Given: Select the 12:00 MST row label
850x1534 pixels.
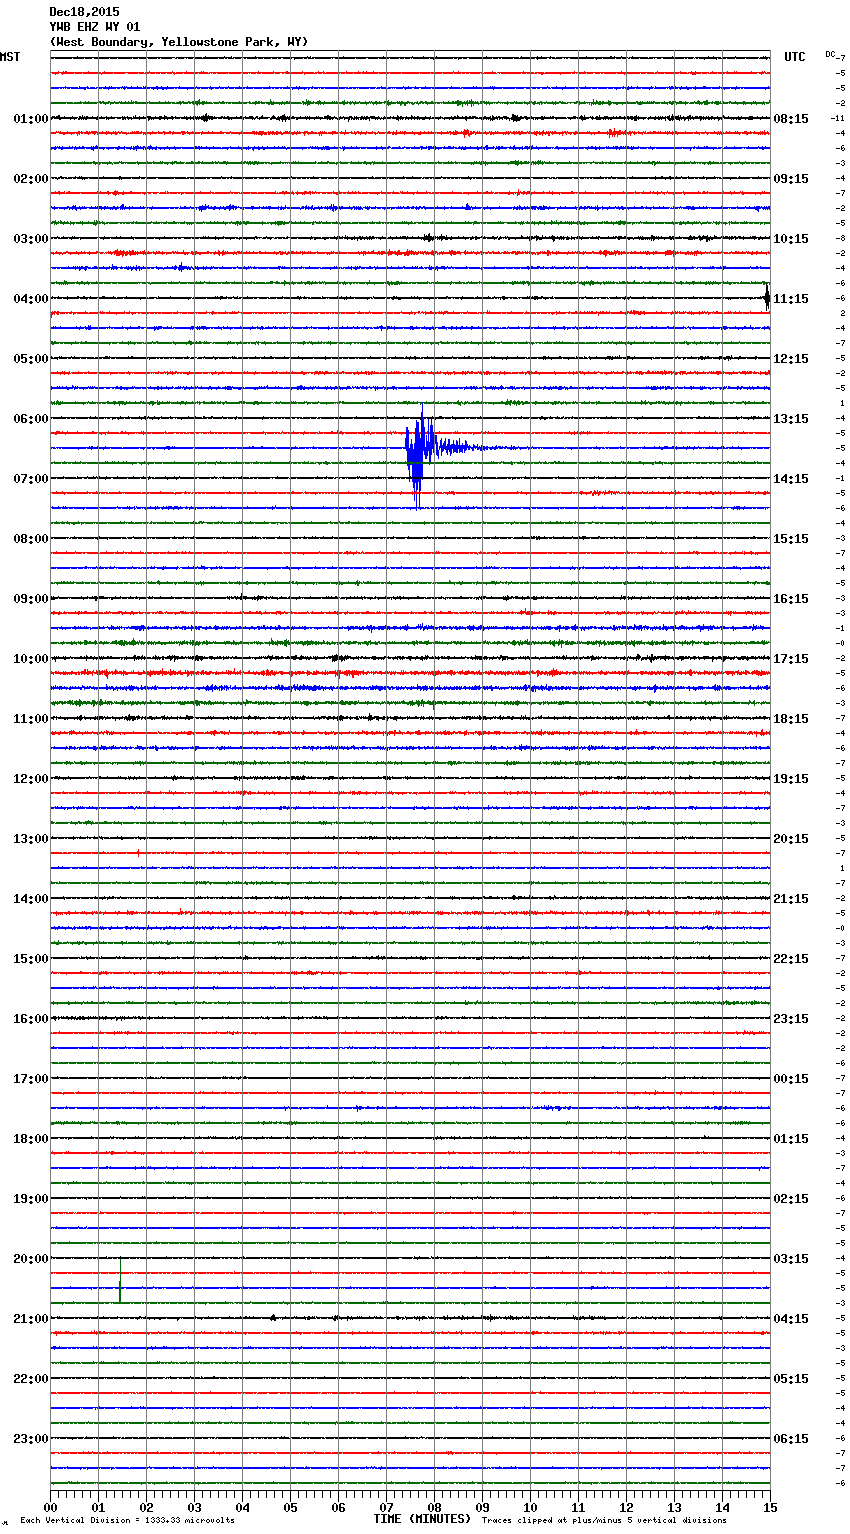Looking at the screenshot, I should point(31,779).
